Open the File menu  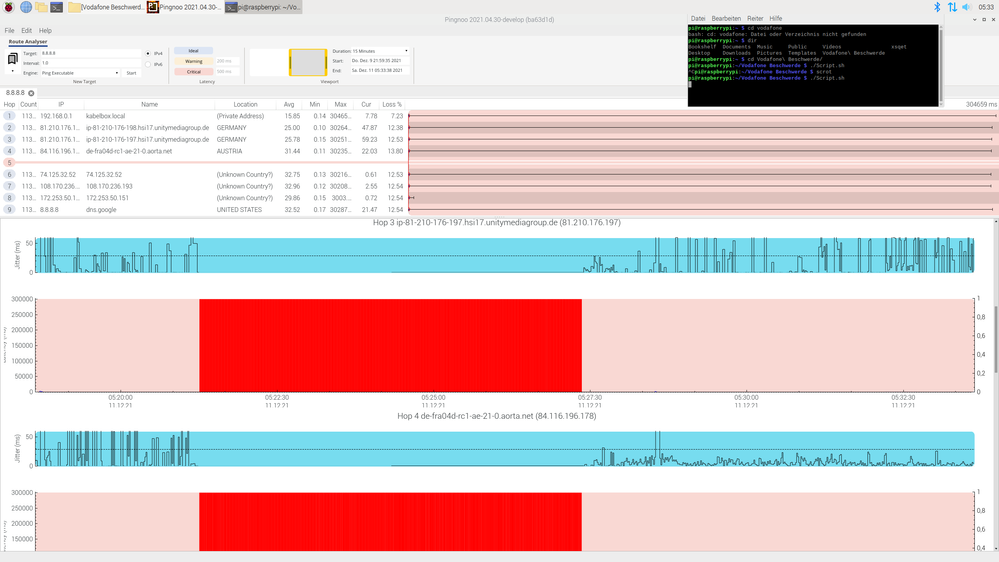point(9,31)
